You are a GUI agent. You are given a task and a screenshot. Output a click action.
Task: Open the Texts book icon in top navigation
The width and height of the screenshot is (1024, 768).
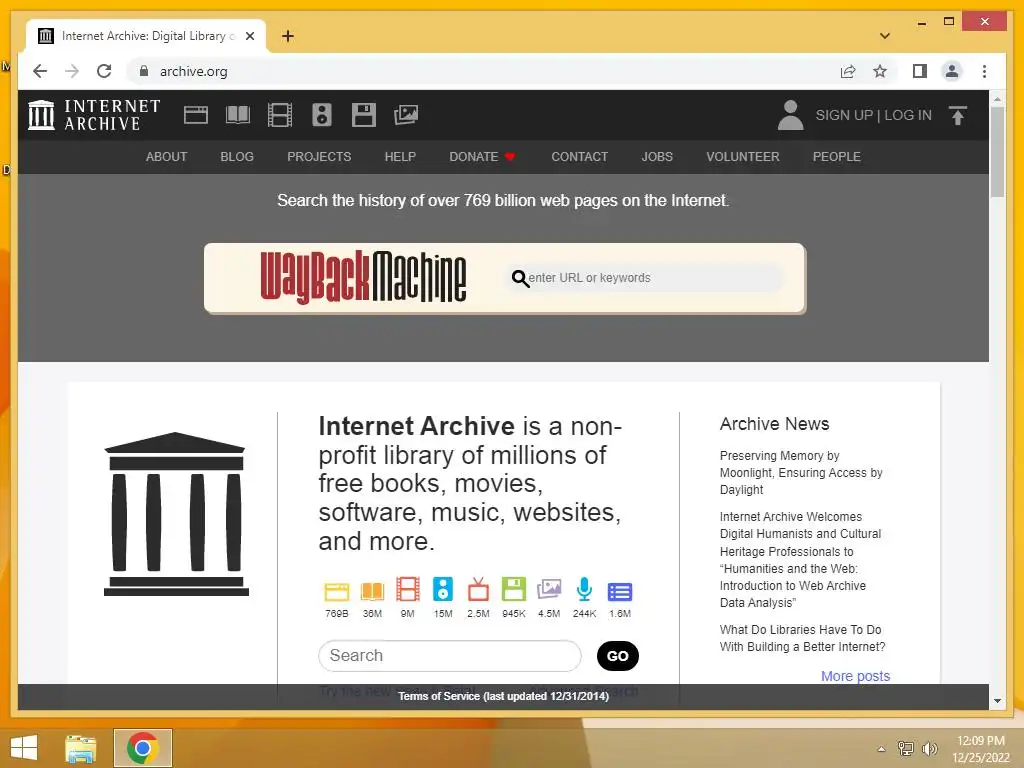pyautogui.click(x=238, y=115)
